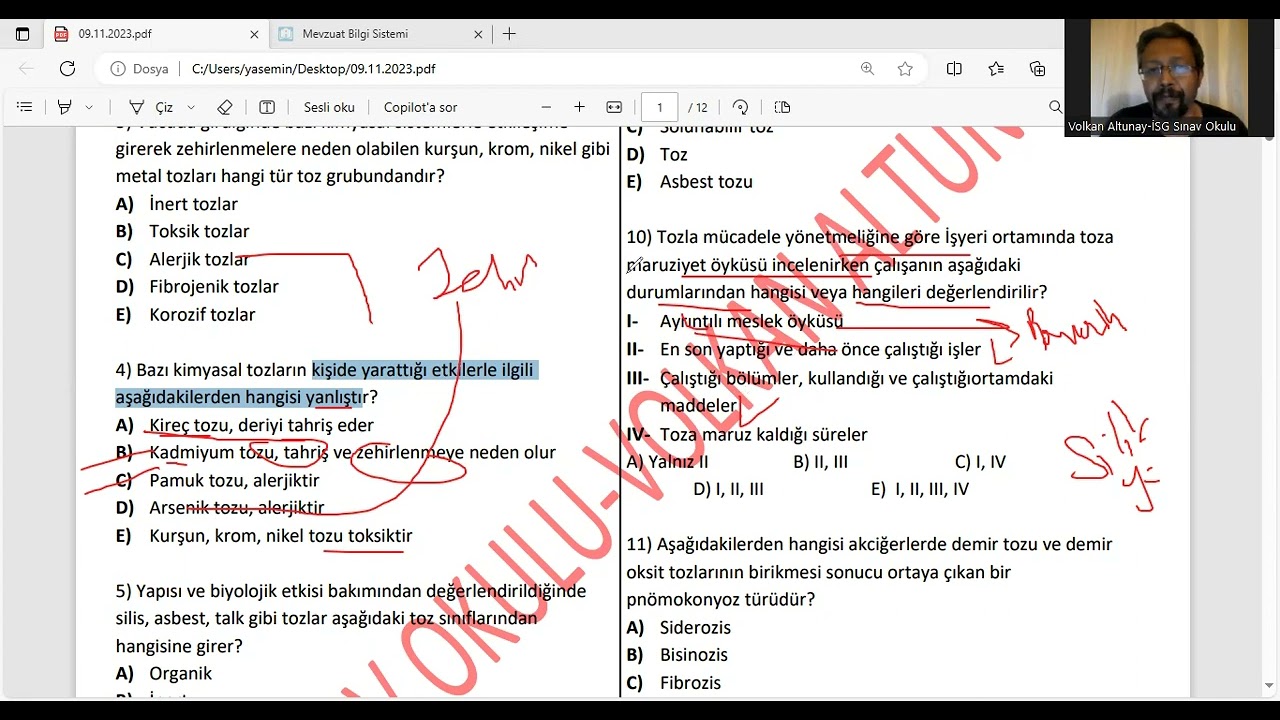
Task: Click 'Kurşun, krom, nikel tozu toksiktir'
Action: (280, 536)
